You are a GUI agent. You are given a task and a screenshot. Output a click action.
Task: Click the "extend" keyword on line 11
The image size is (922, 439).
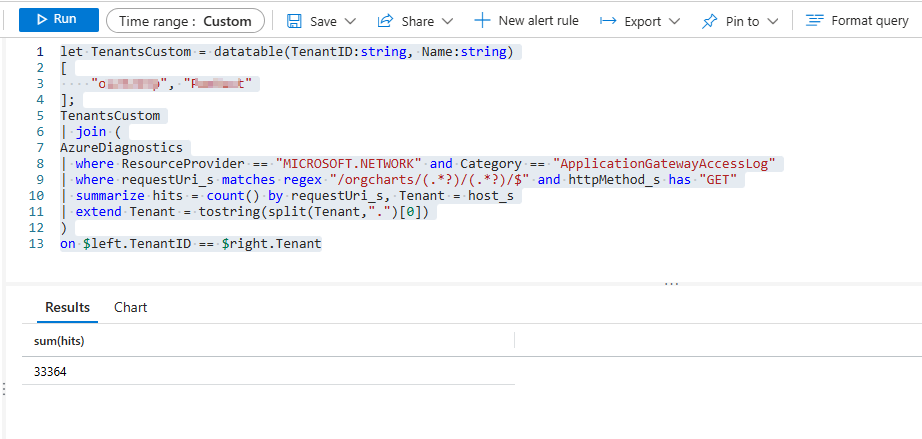(x=98, y=212)
